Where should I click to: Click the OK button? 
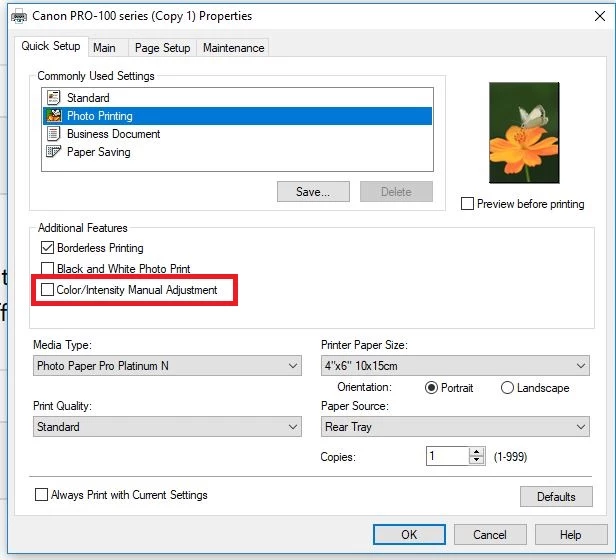(x=409, y=535)
